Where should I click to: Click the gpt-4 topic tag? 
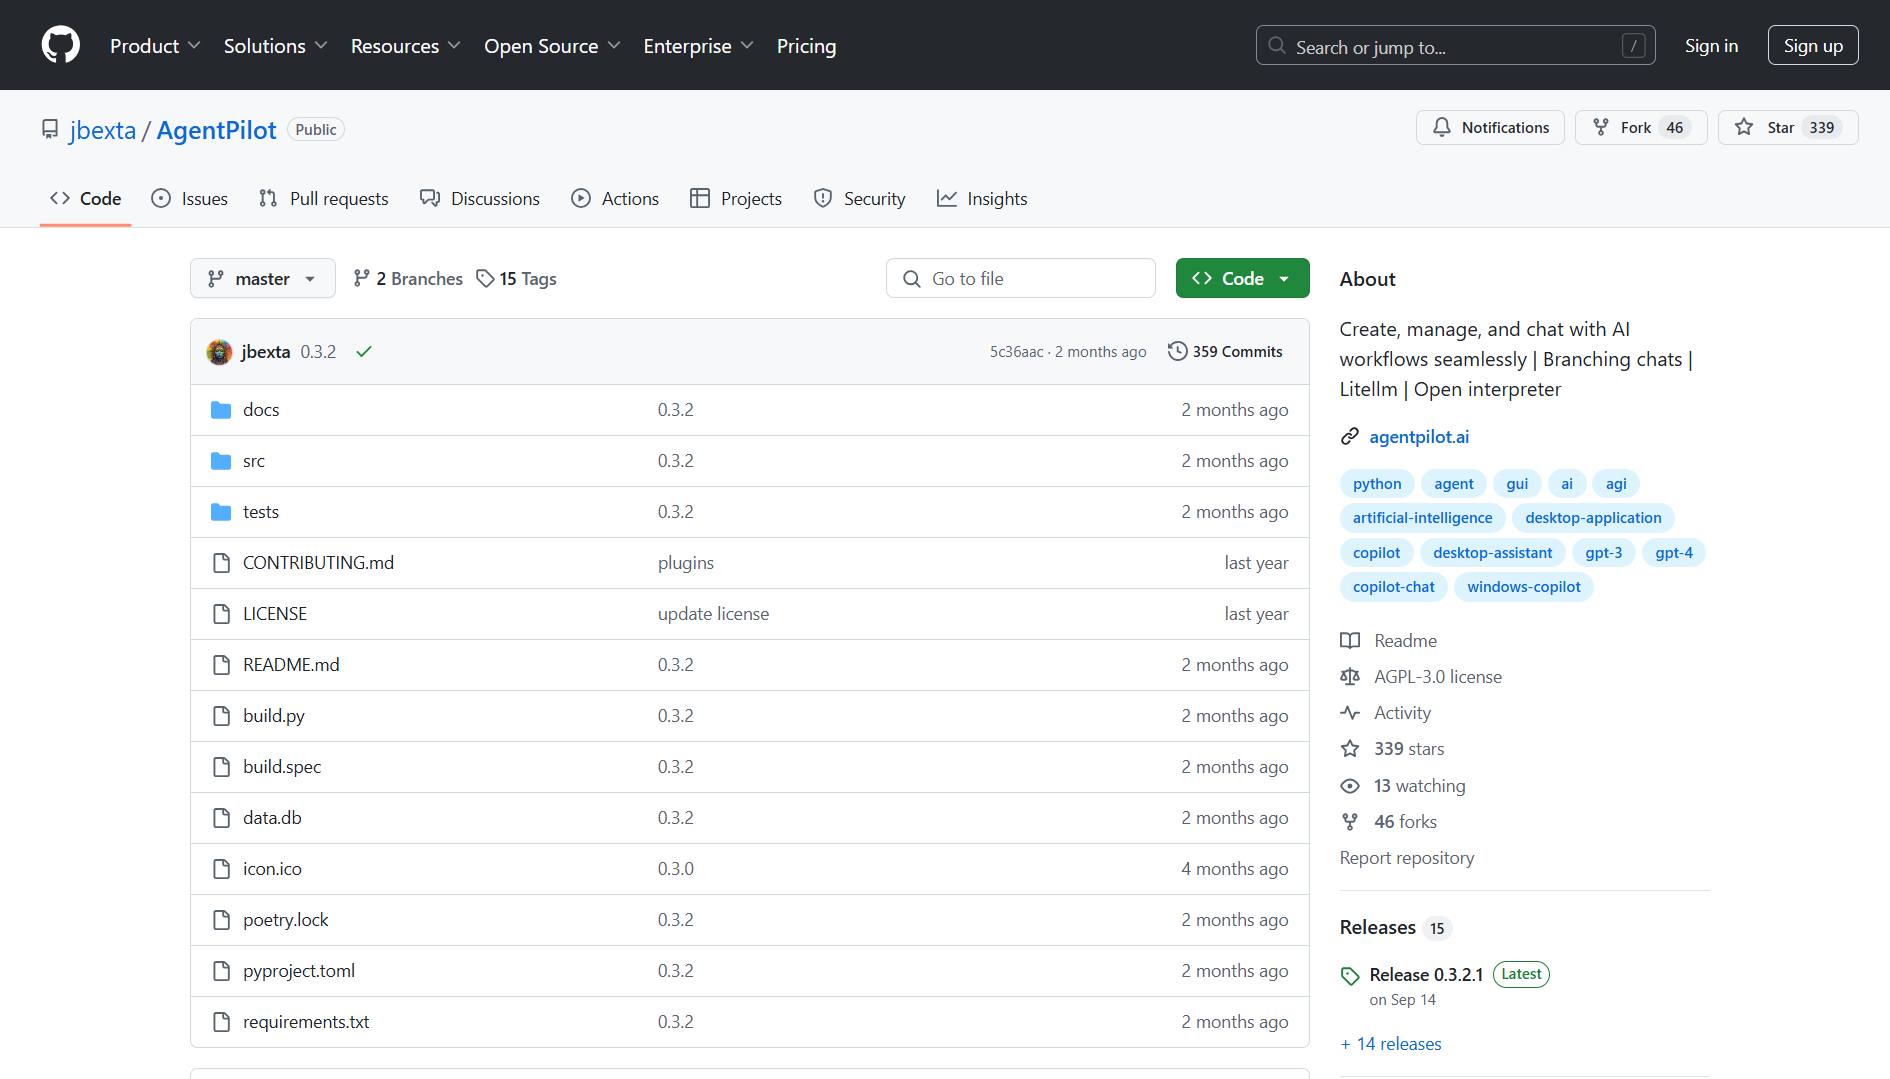1674,553
